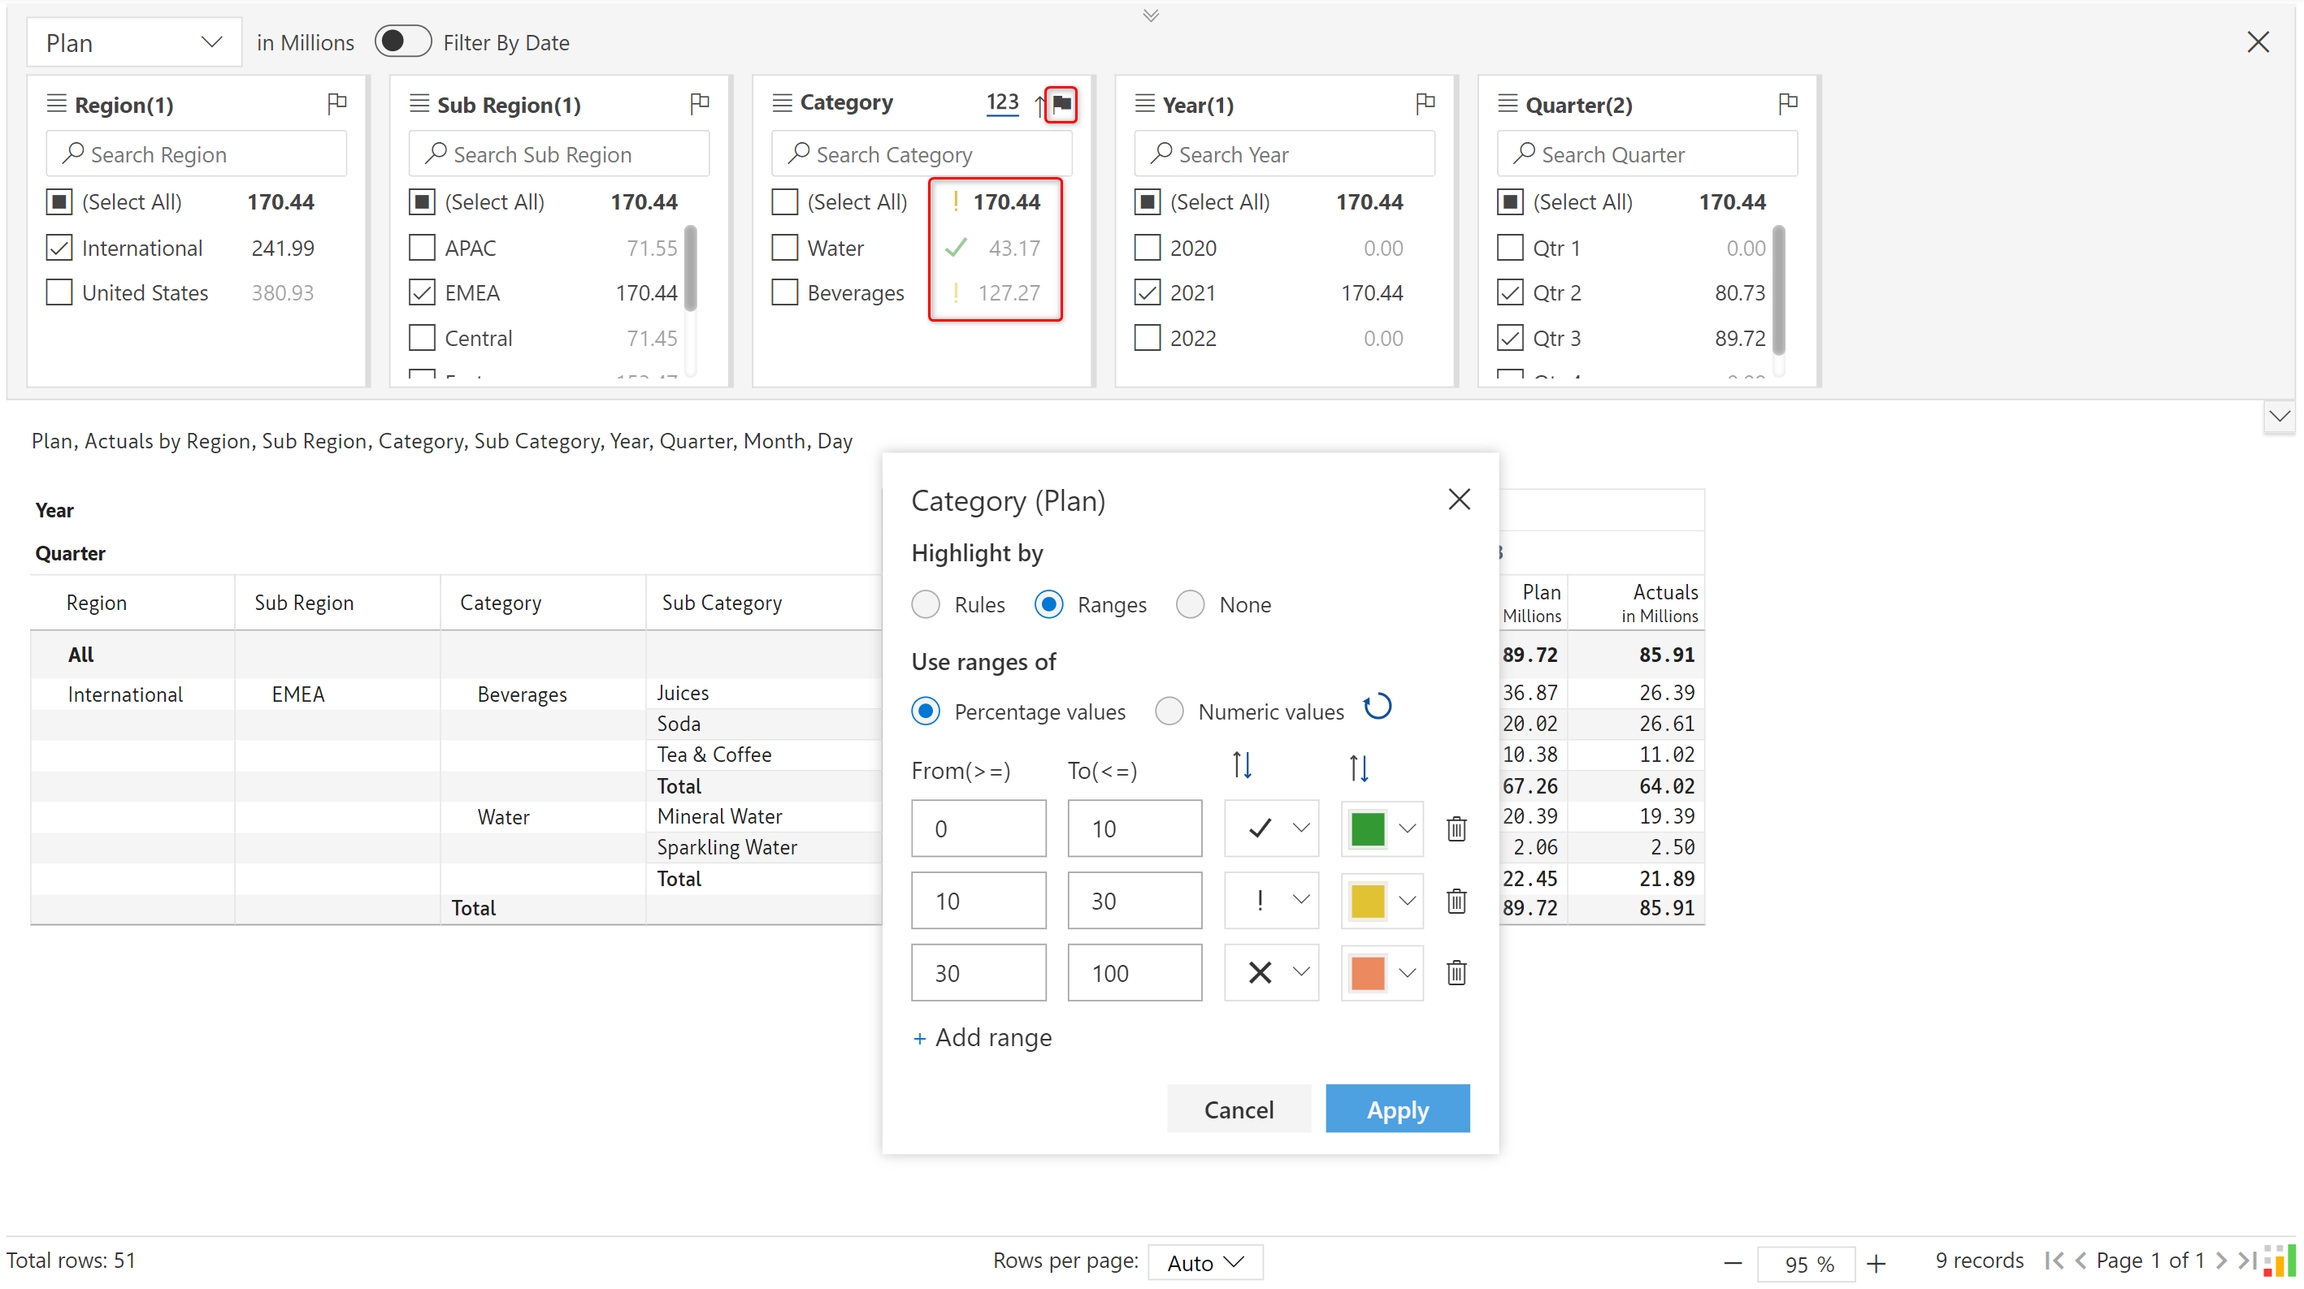Click the zoom in plus icon
This screenshot has width=2304, height=1289.
click(x=1876, y=1264)
